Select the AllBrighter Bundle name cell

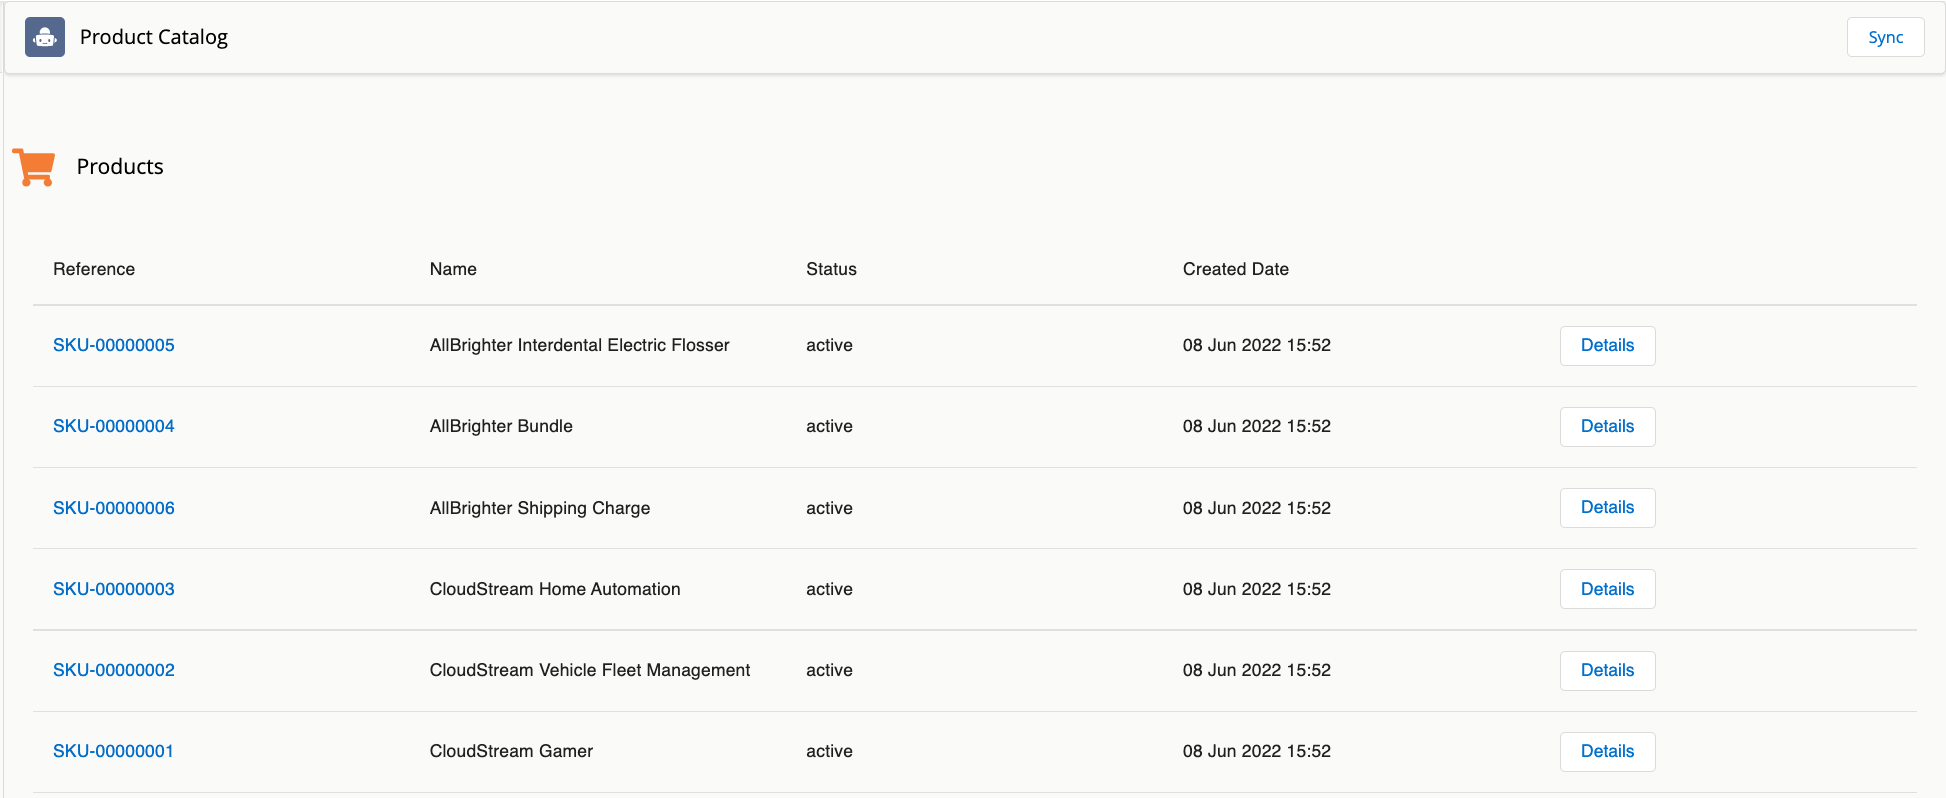coord(501,426)
